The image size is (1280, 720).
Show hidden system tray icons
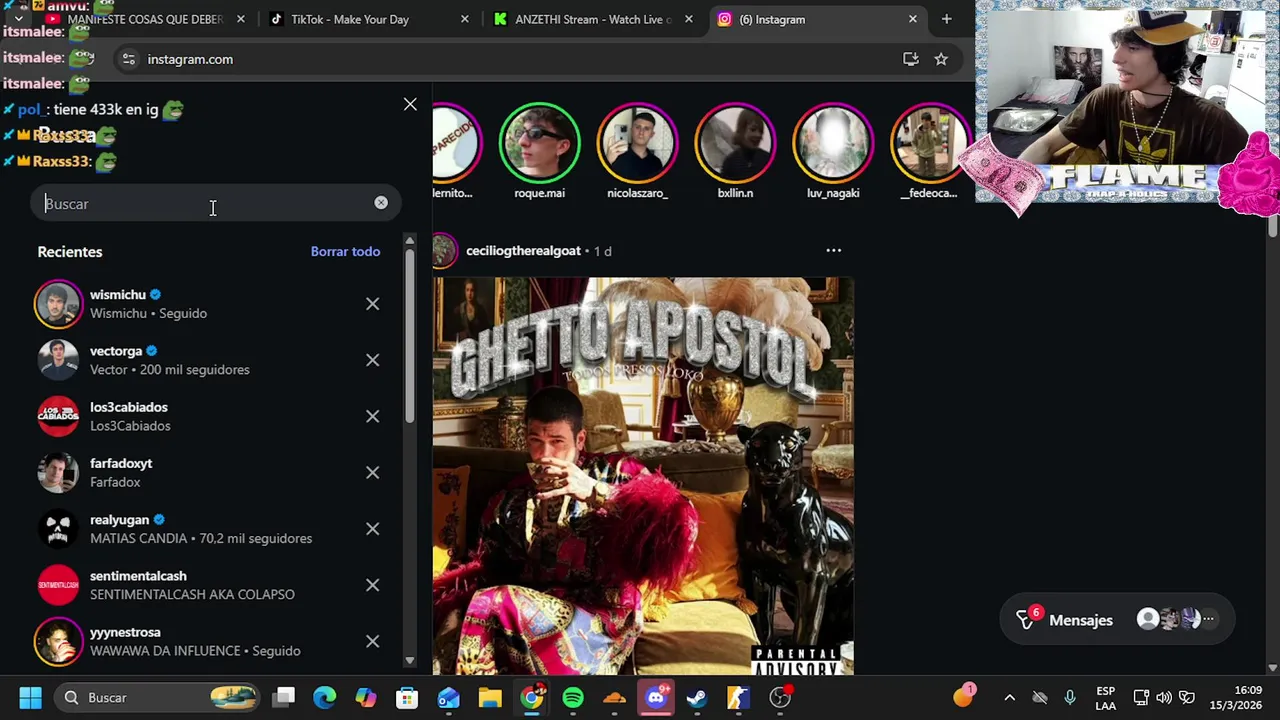[1009, 698]
